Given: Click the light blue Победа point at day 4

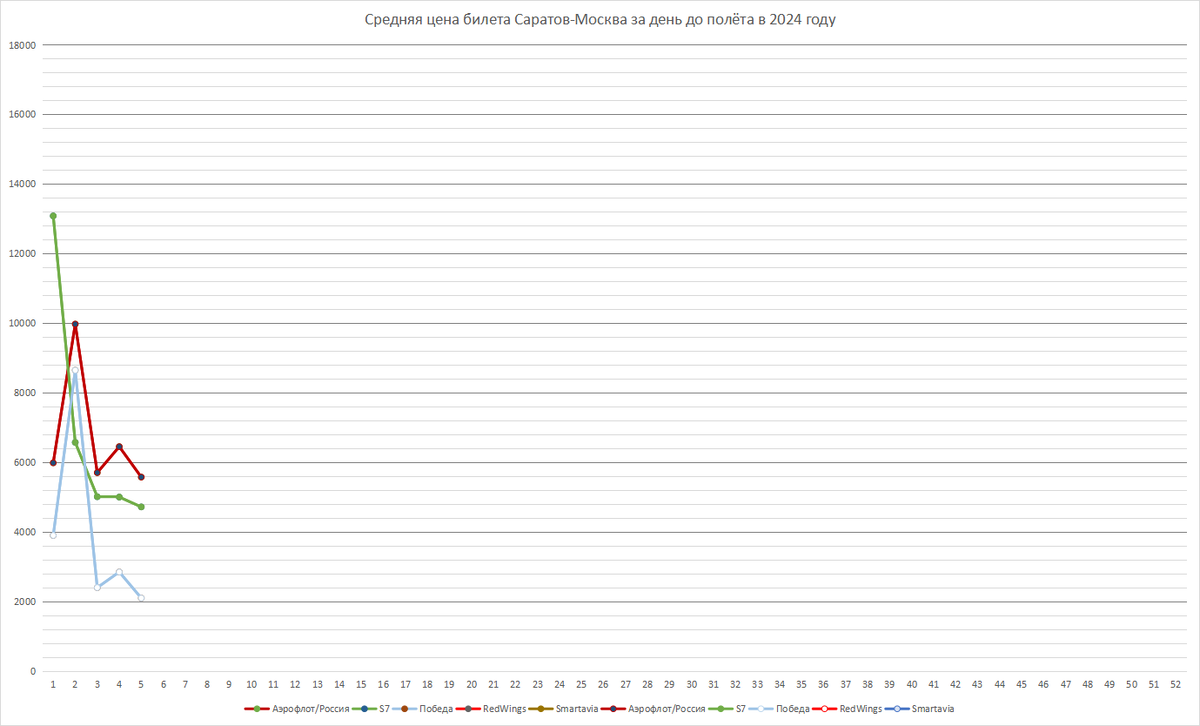Looking at the screenshot, I should tap(119, 572).
